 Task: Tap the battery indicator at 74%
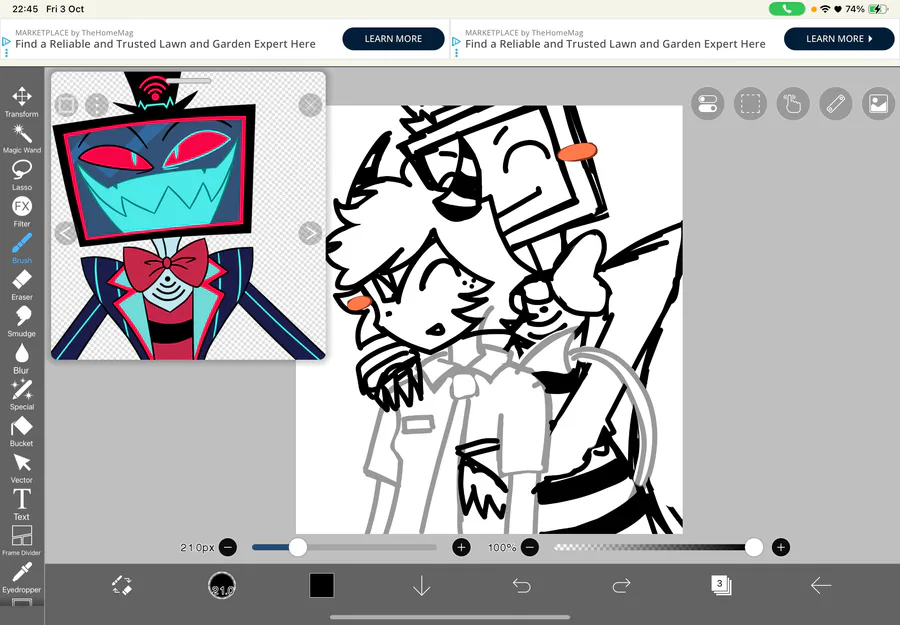(877, 9)
